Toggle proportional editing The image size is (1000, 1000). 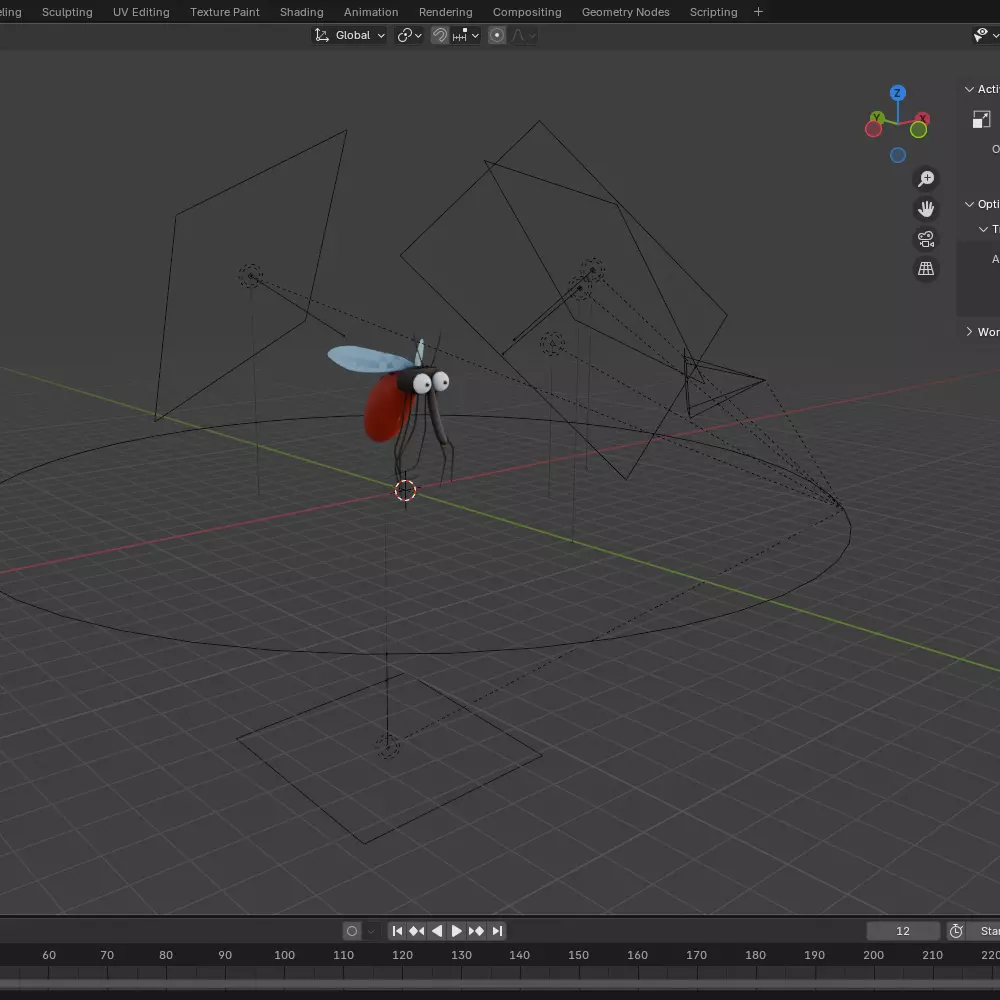coord(497,35)
